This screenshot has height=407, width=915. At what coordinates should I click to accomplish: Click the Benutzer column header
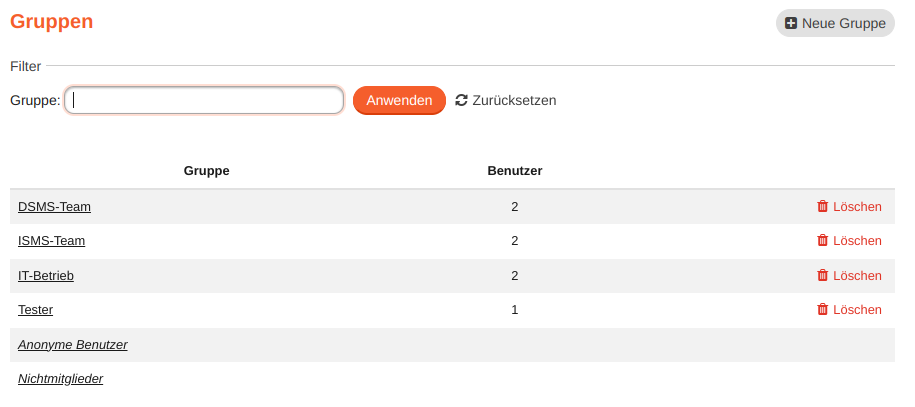pyautogui.click(x=515, y=170)
